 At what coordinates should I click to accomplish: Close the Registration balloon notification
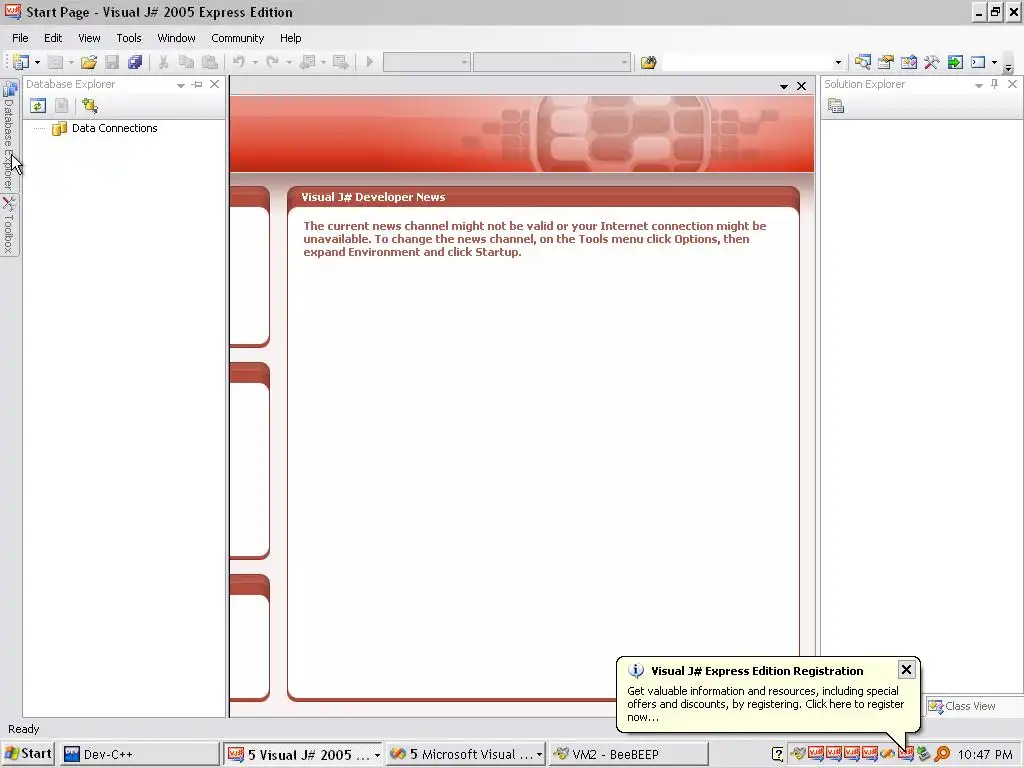click(x=906, y=669)
